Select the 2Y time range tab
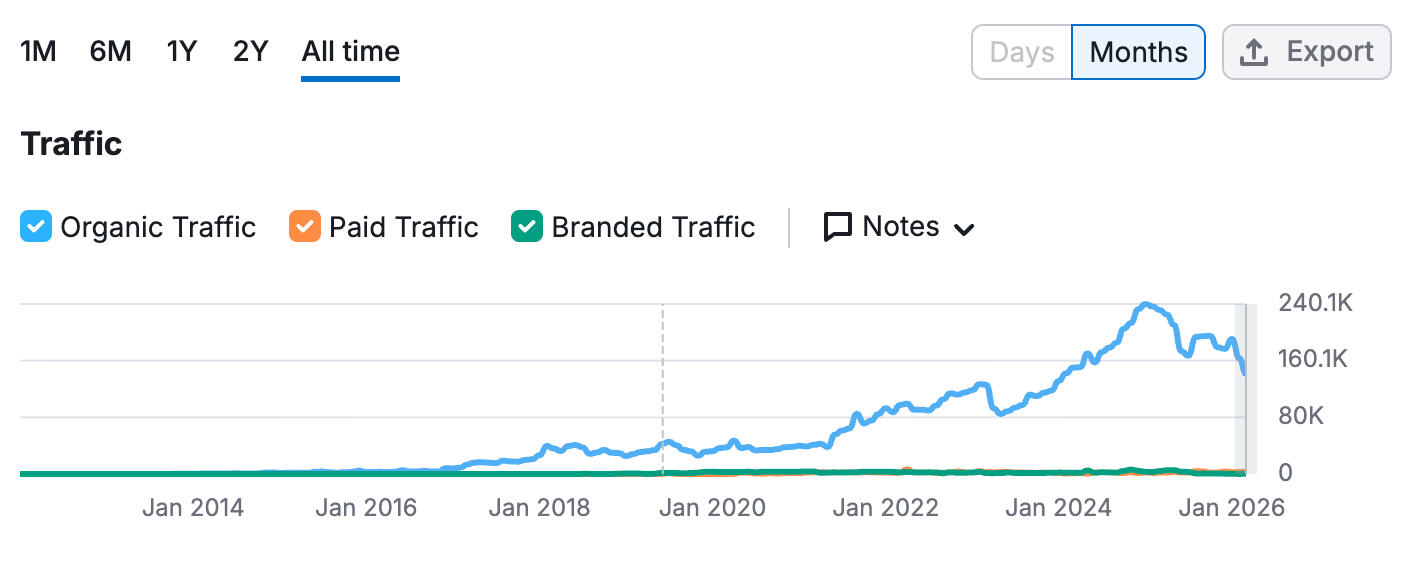This screenshot has width=1418, height=564. point(250,51)
